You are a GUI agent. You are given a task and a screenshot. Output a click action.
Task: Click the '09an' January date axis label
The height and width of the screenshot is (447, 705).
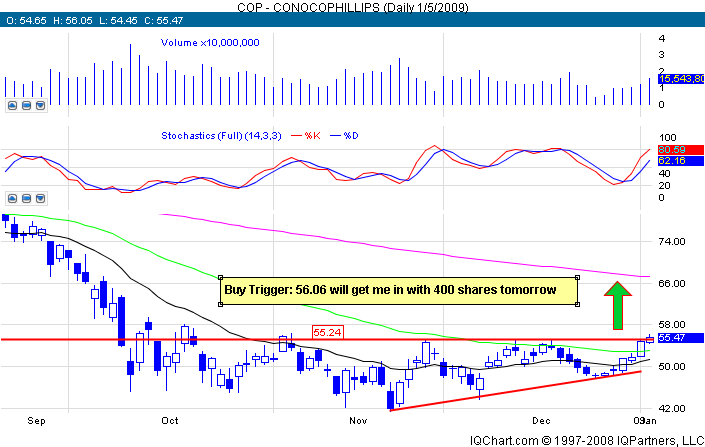point(645,421)
